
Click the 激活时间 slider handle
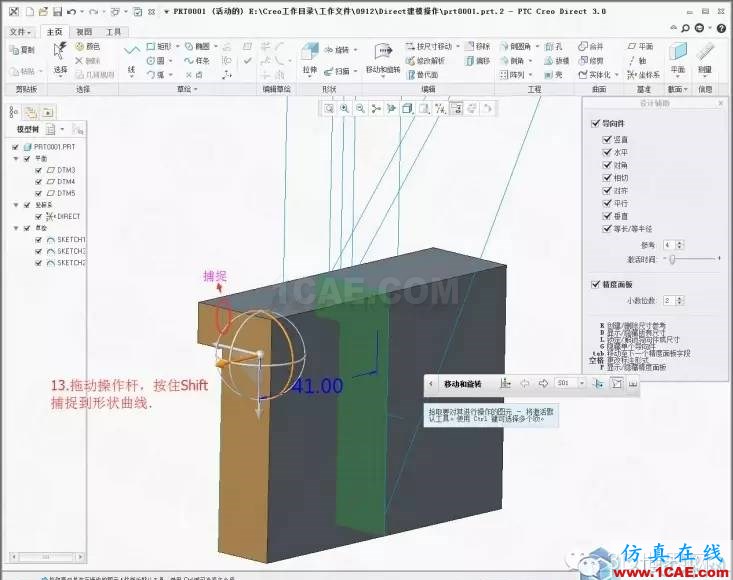click(x=672, y=258)
